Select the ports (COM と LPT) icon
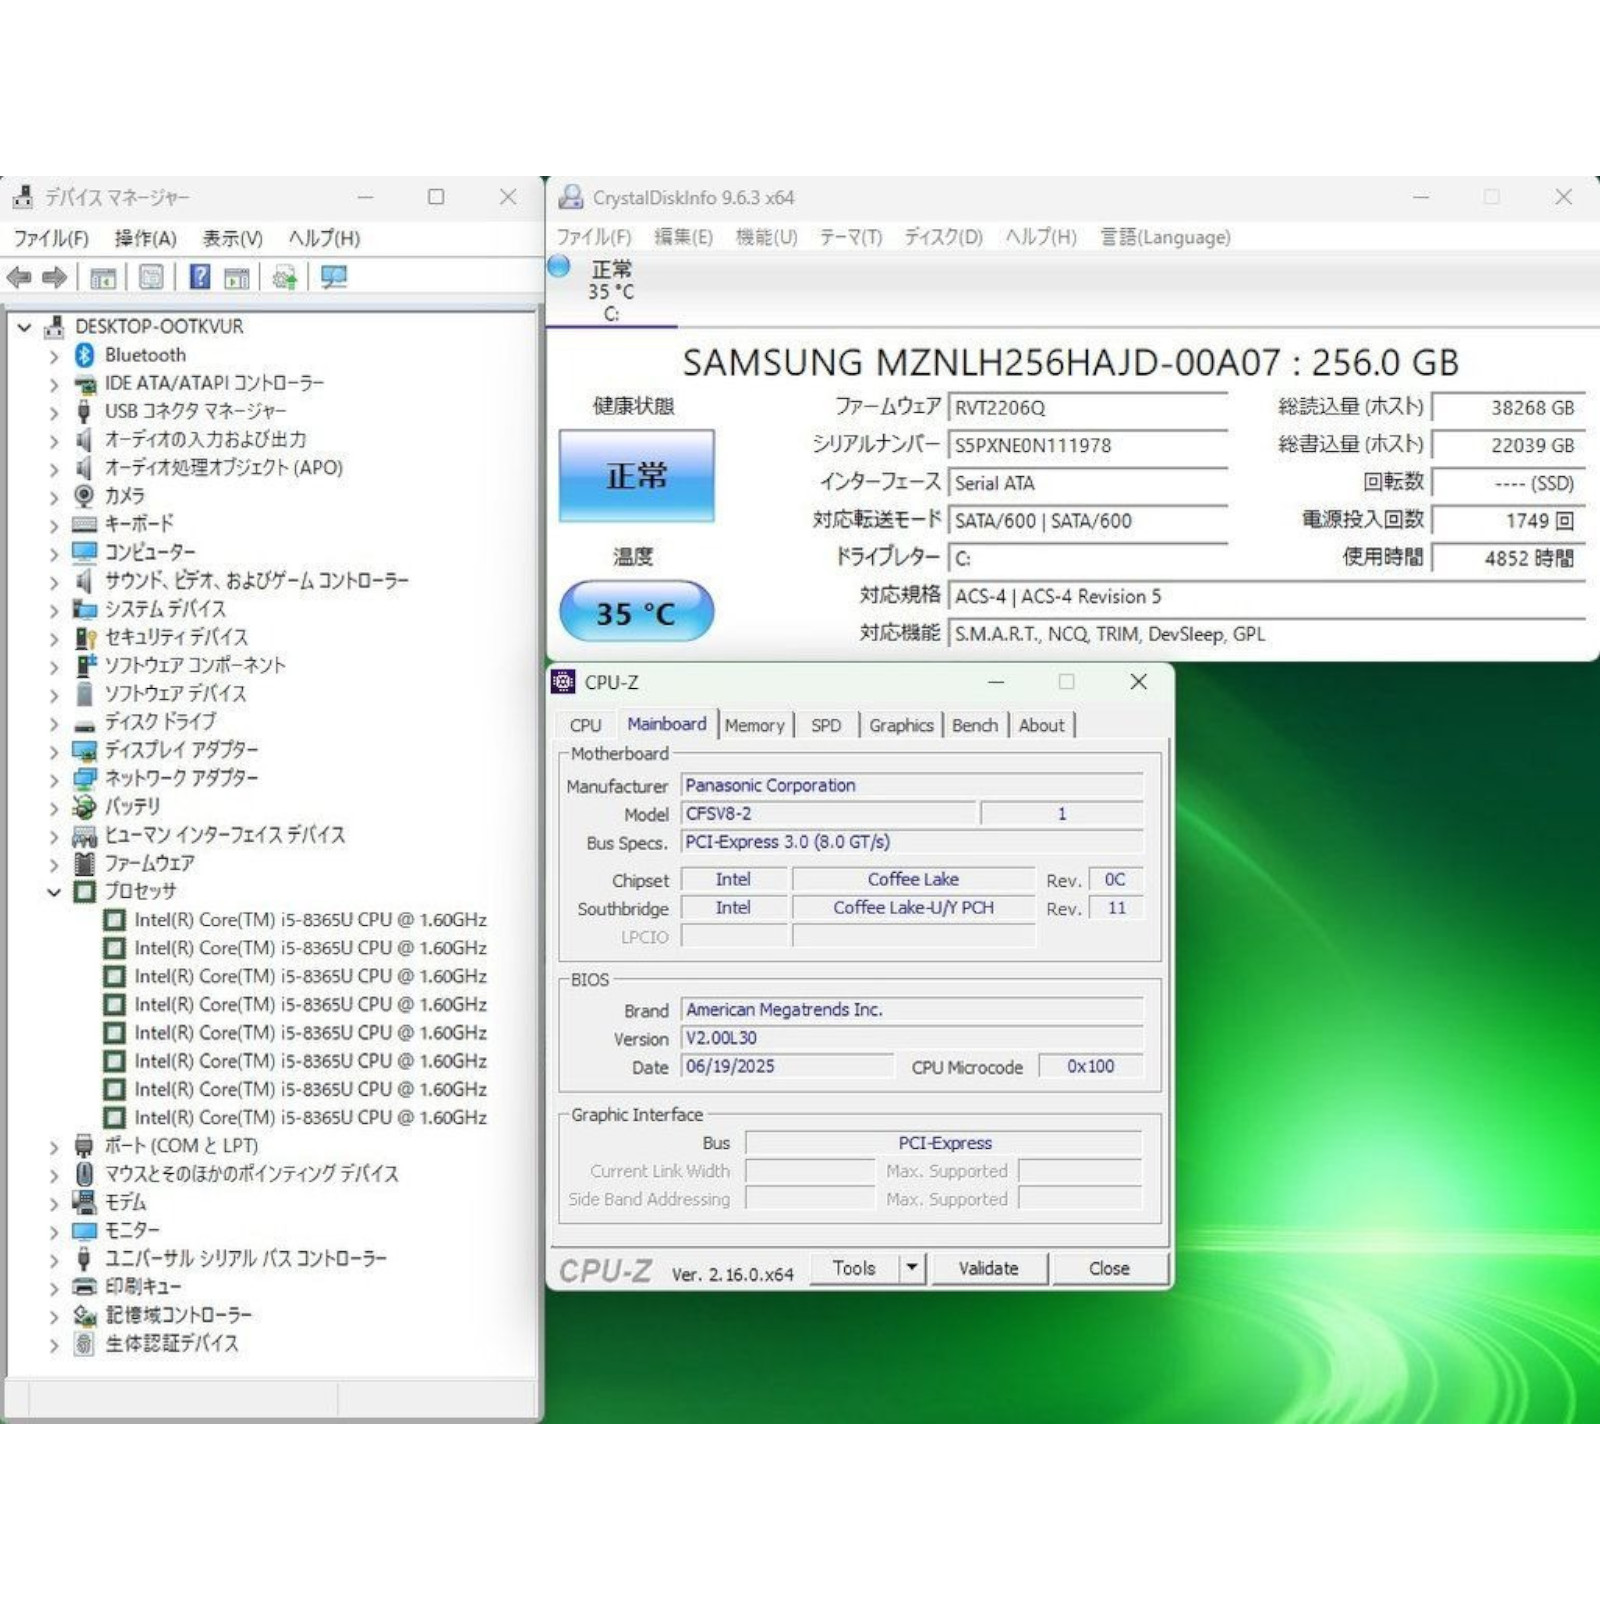This screenshot has width=1600, height=1600. [85, 1146]
